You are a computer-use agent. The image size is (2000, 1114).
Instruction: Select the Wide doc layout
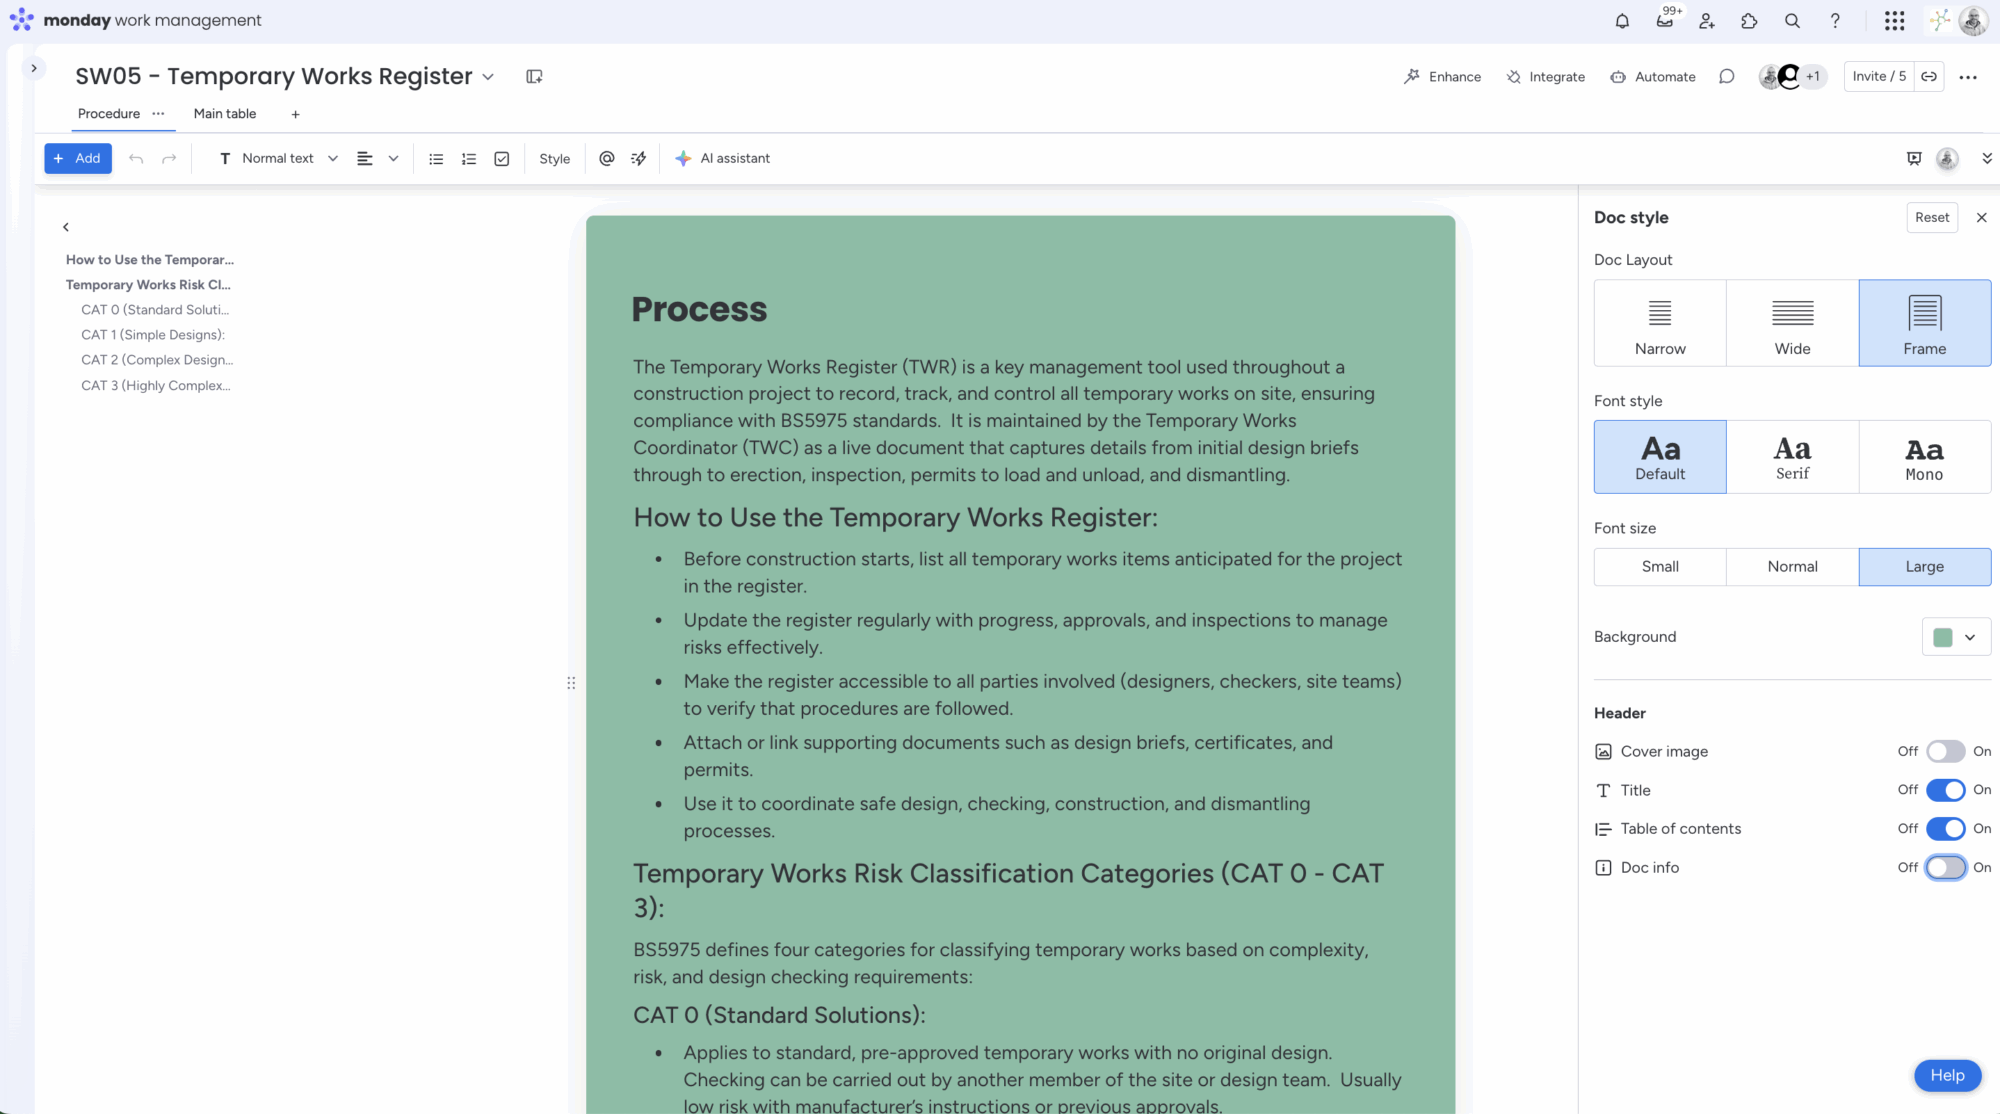[1792, 323]
